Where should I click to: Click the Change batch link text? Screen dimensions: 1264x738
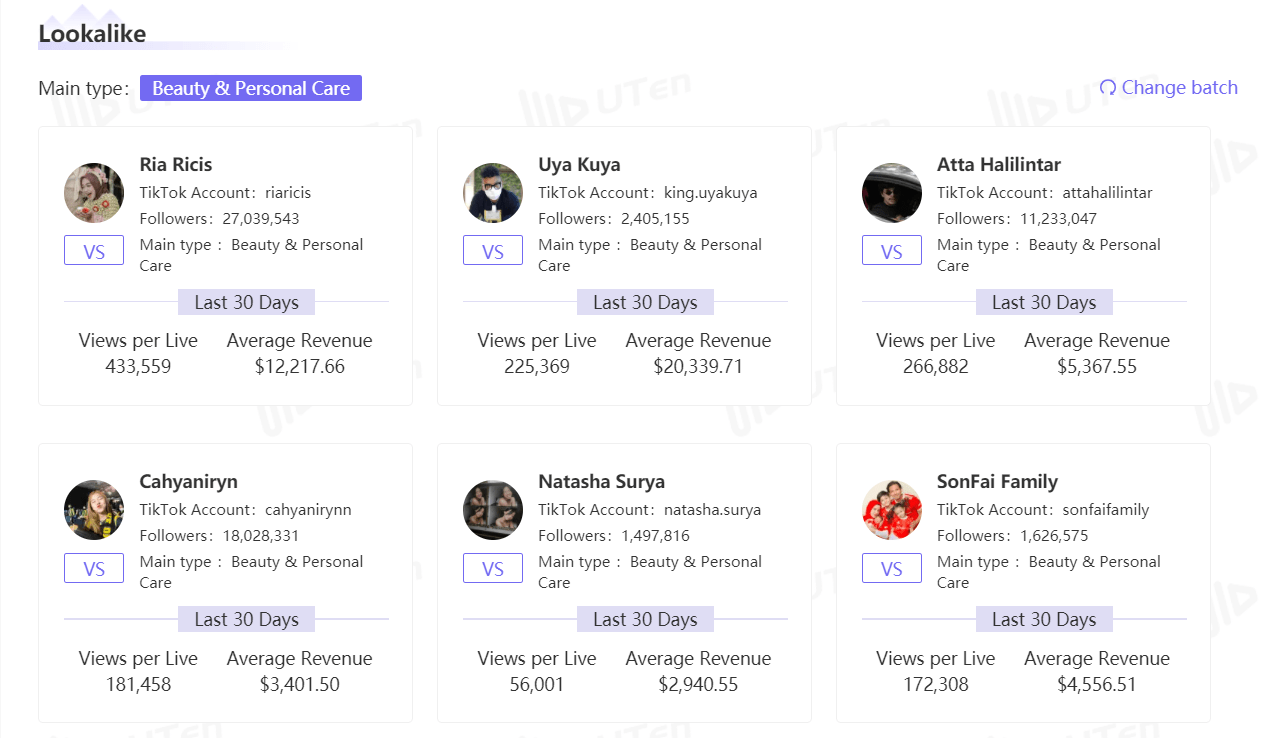[1179, 88]
